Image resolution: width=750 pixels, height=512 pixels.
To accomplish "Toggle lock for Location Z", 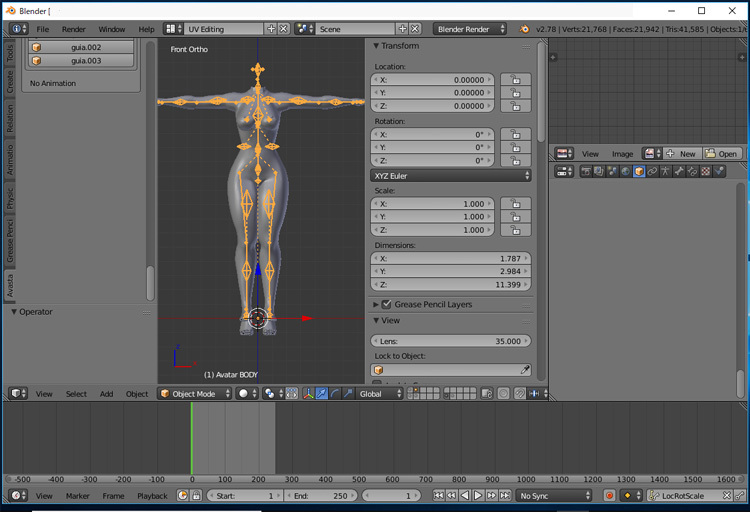I will (x=516, y=106).
